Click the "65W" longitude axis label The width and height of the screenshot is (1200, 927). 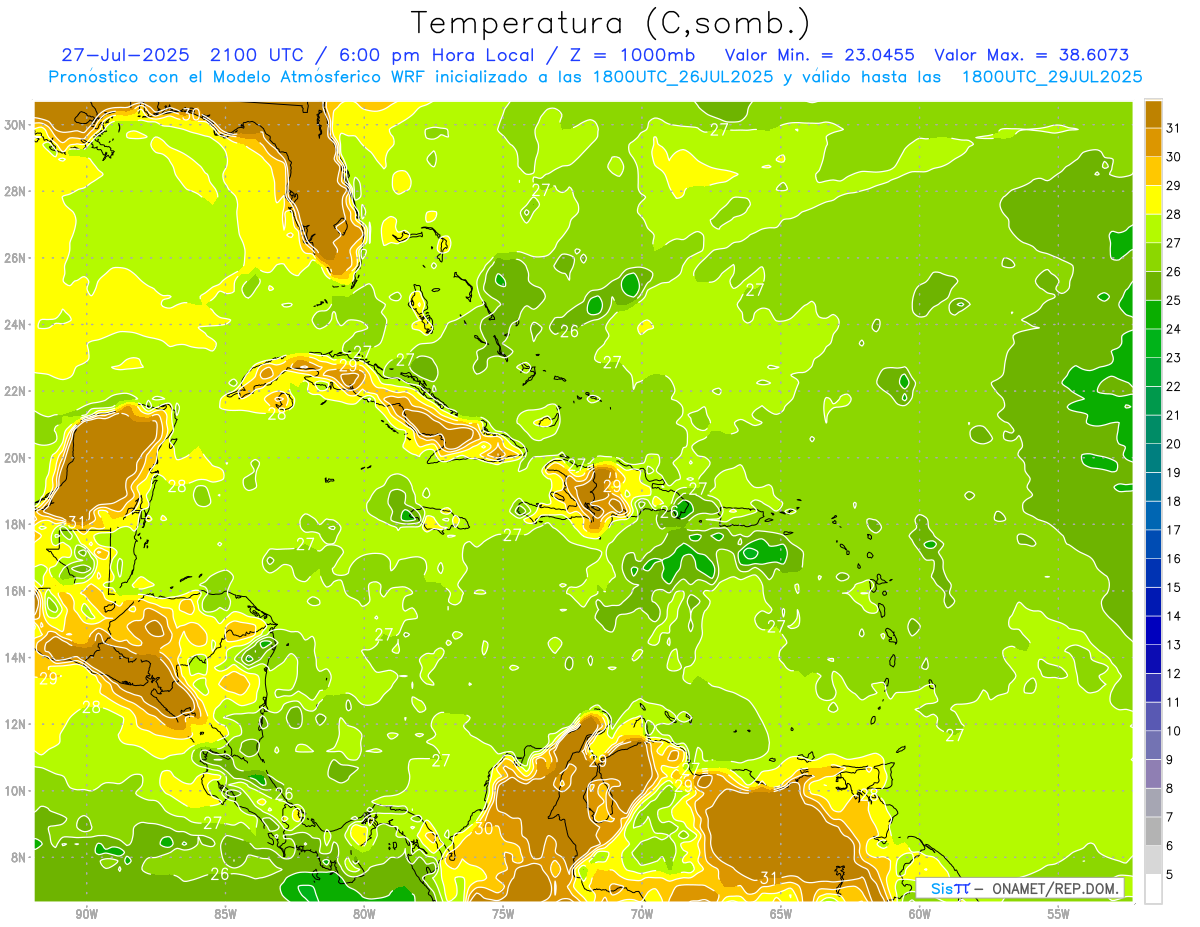pos(781,915)
